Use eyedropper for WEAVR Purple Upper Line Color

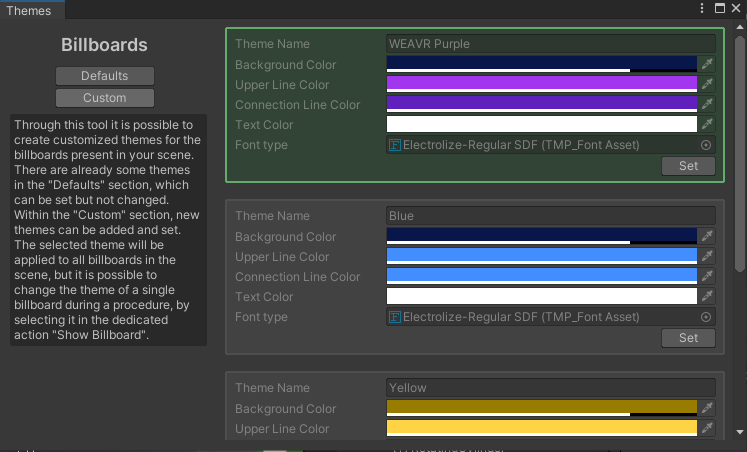coord(707,84)
